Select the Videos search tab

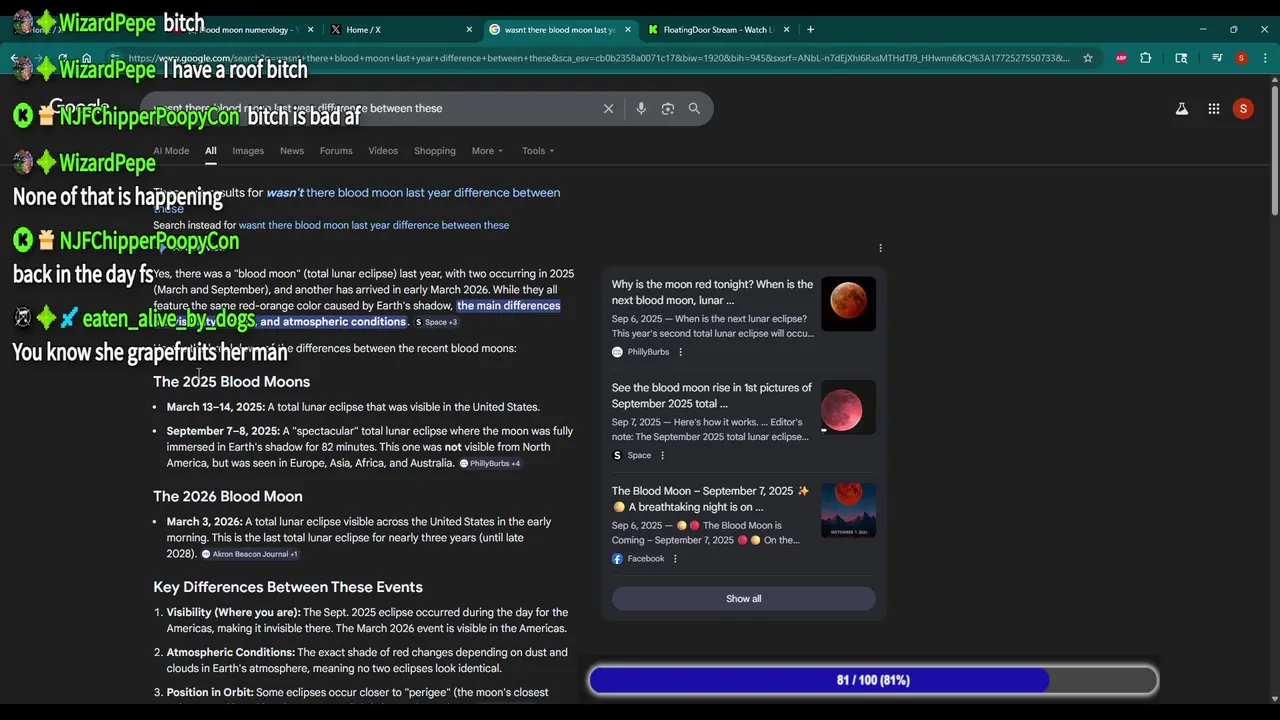[383, 151]
